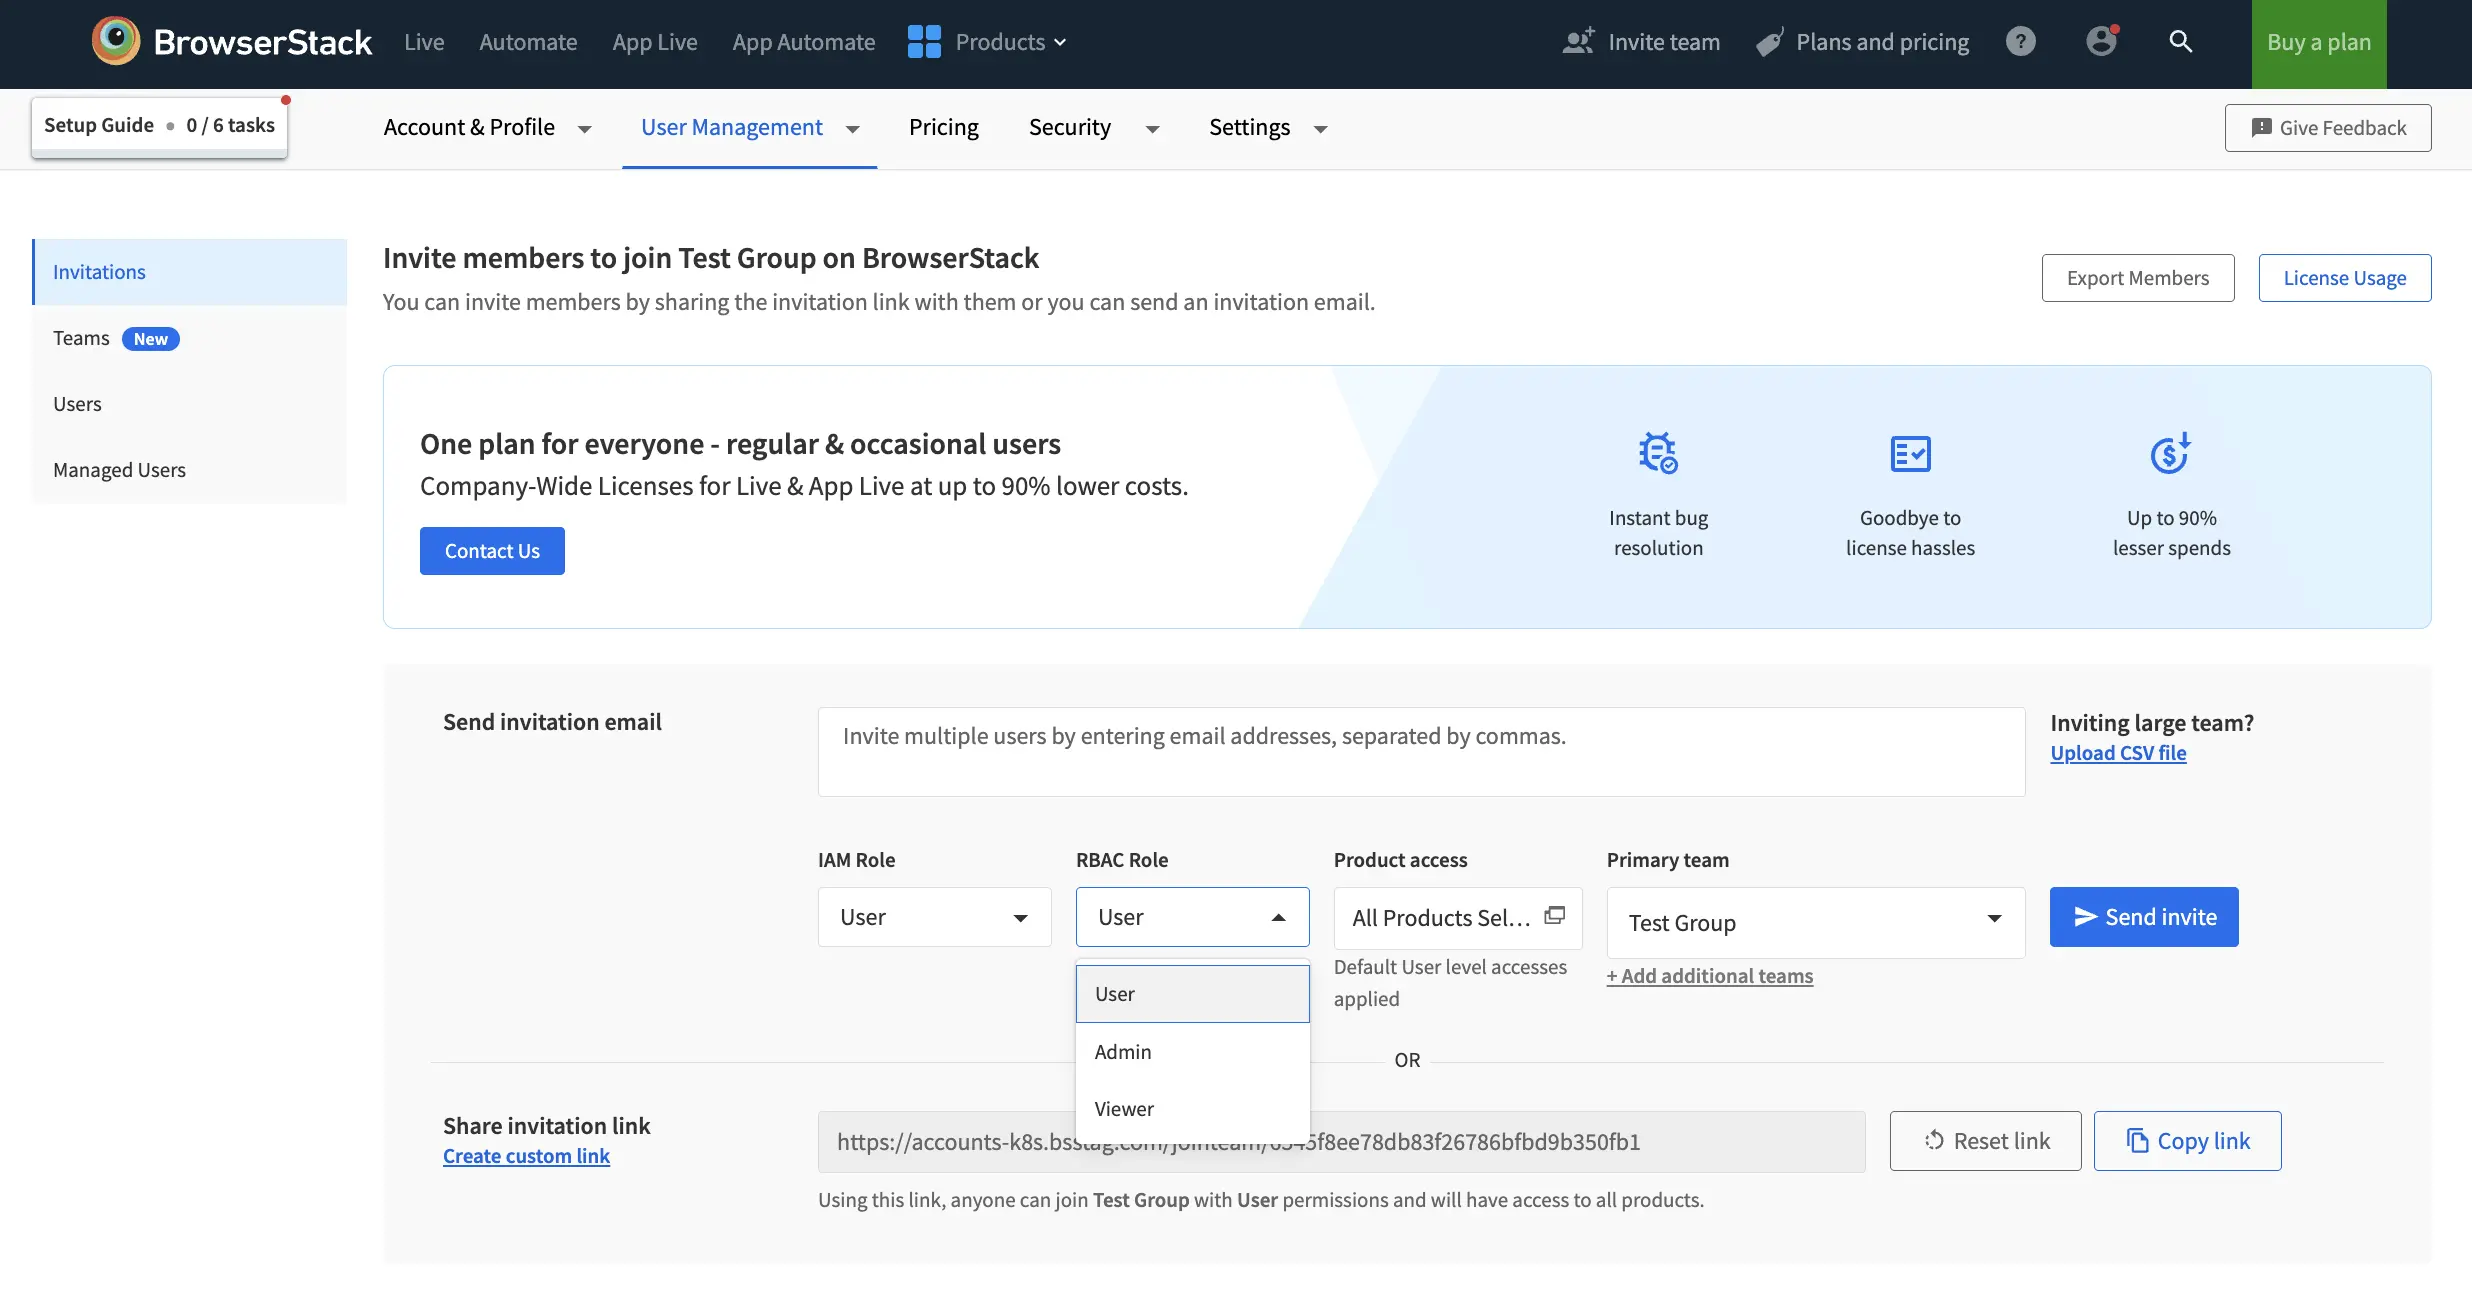Open product access popup icon
This screenshot has width=2472, height=1294.
pyautogui.click(x=1554, y=916)
